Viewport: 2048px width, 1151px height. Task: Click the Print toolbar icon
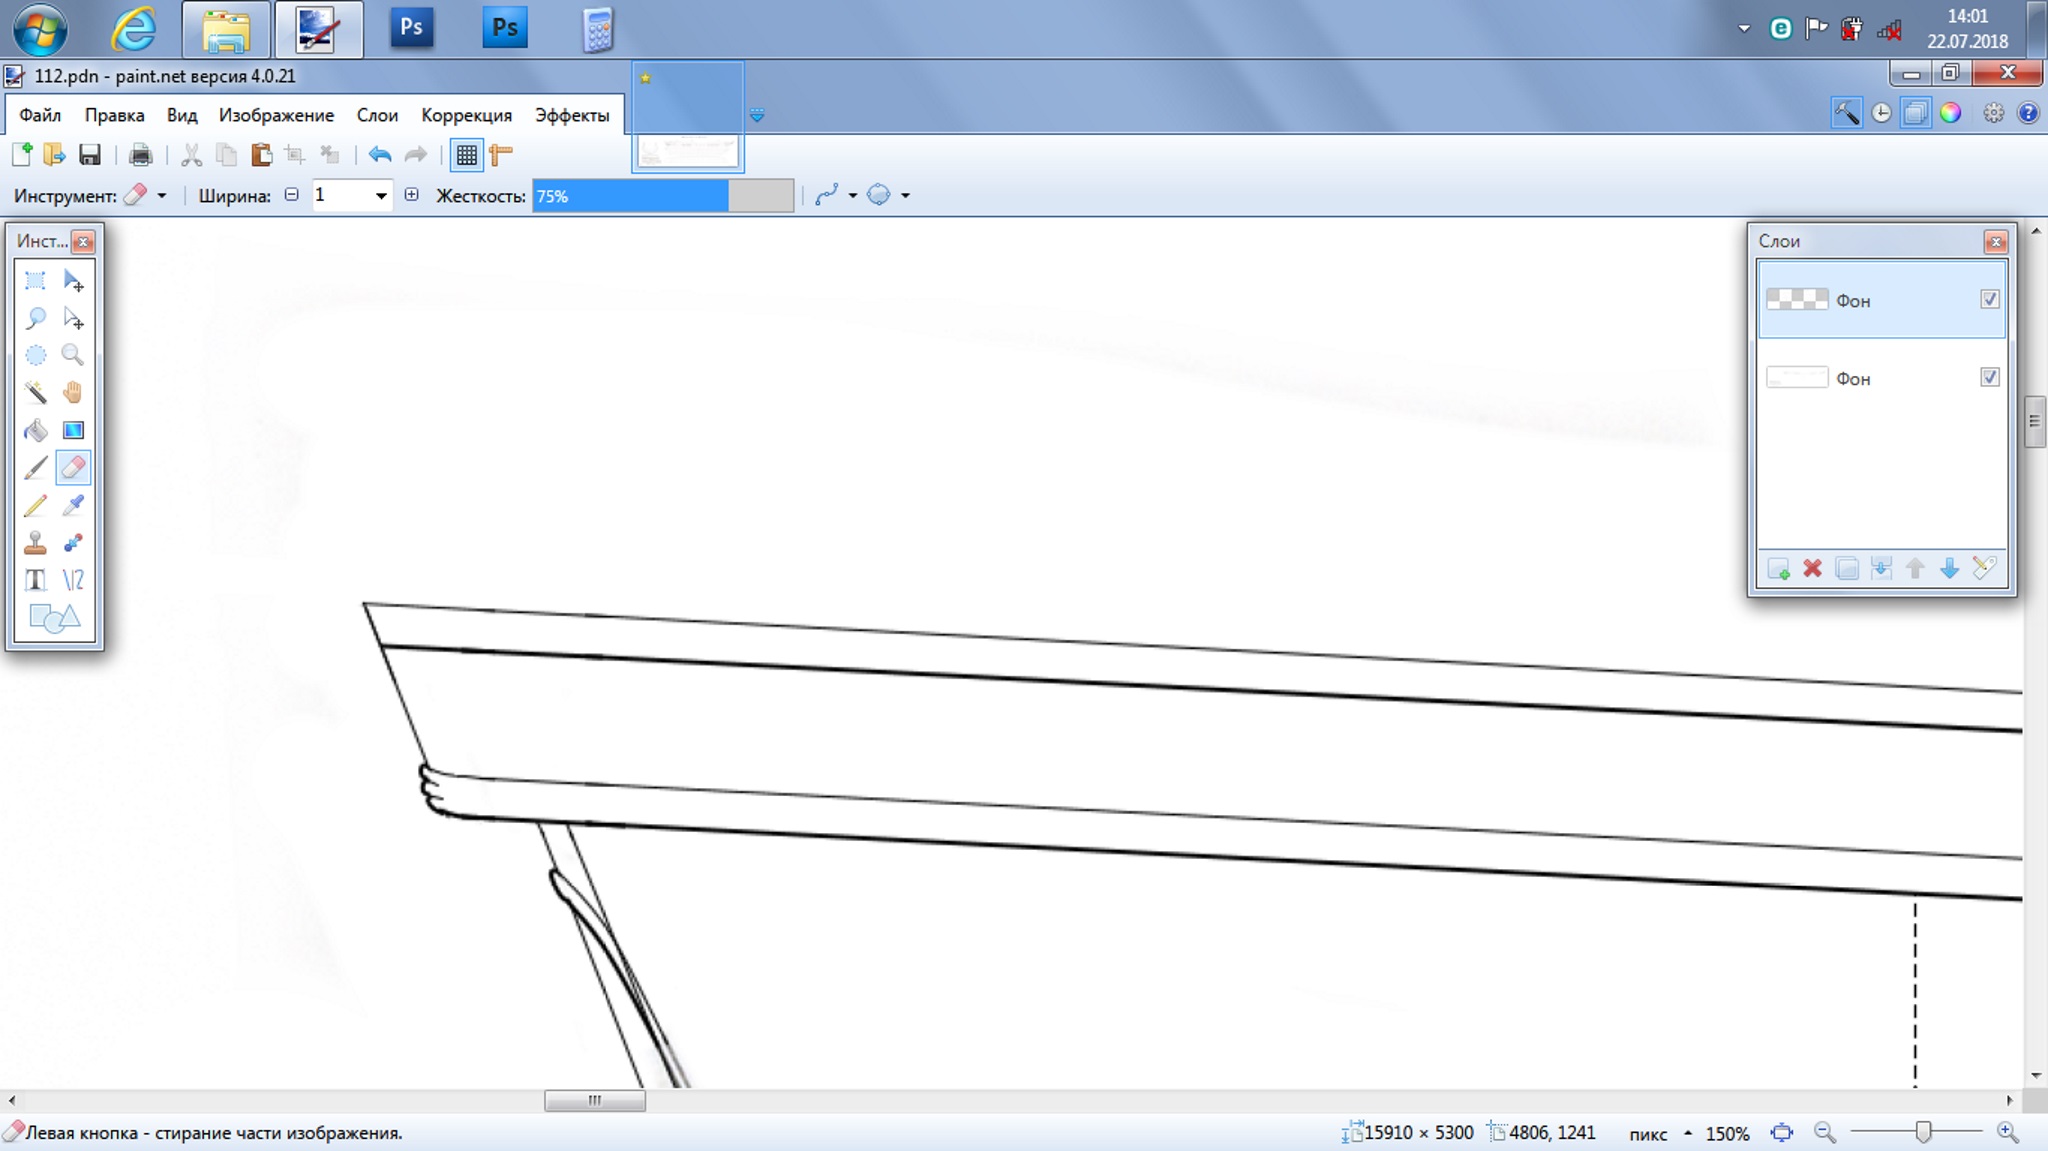point(140,154)
